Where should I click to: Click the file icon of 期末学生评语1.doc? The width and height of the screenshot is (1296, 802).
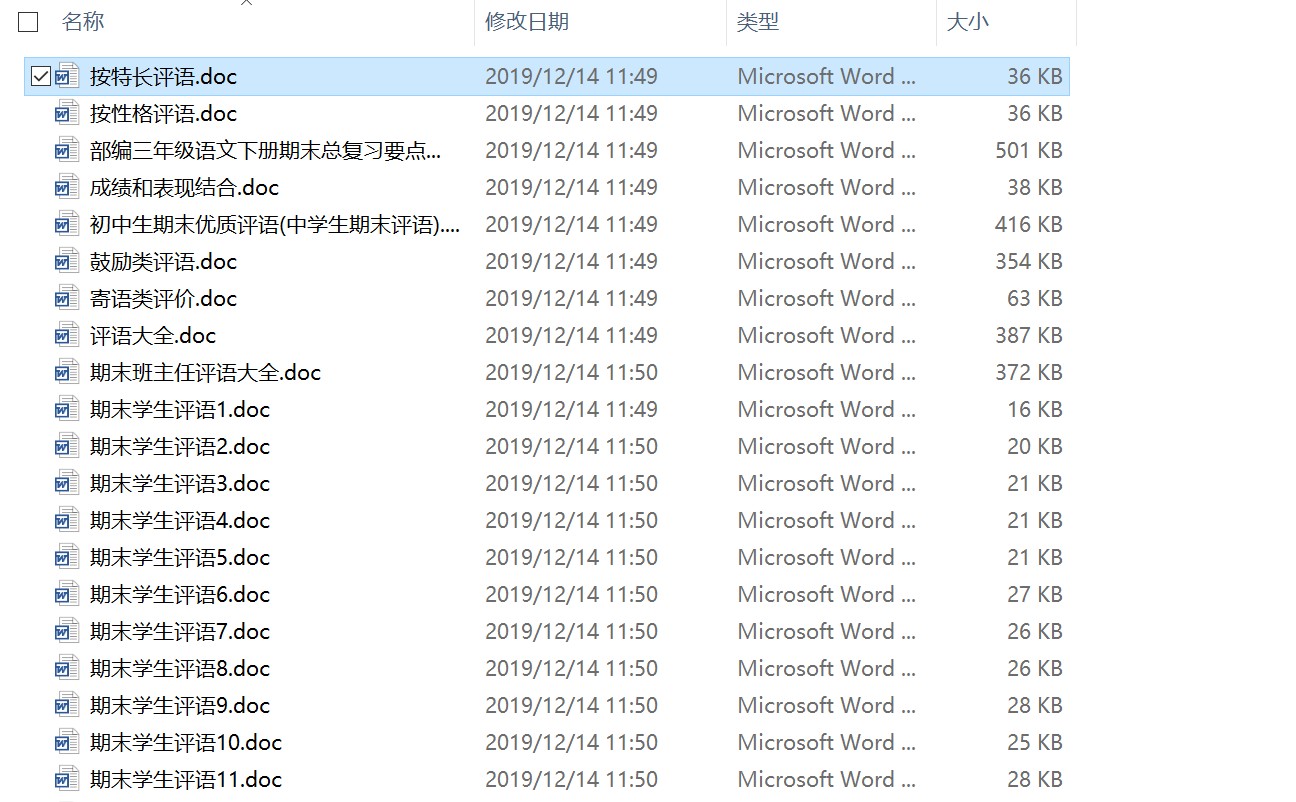(x=67, y=409)
